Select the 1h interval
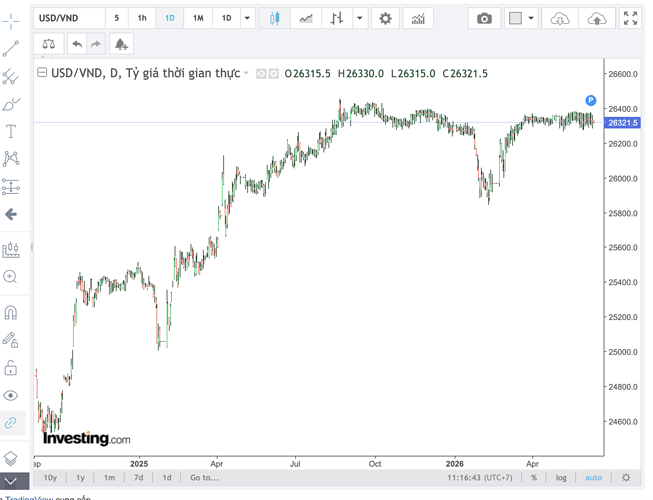Viewport: 653px width, 500px height. [142, 18]
